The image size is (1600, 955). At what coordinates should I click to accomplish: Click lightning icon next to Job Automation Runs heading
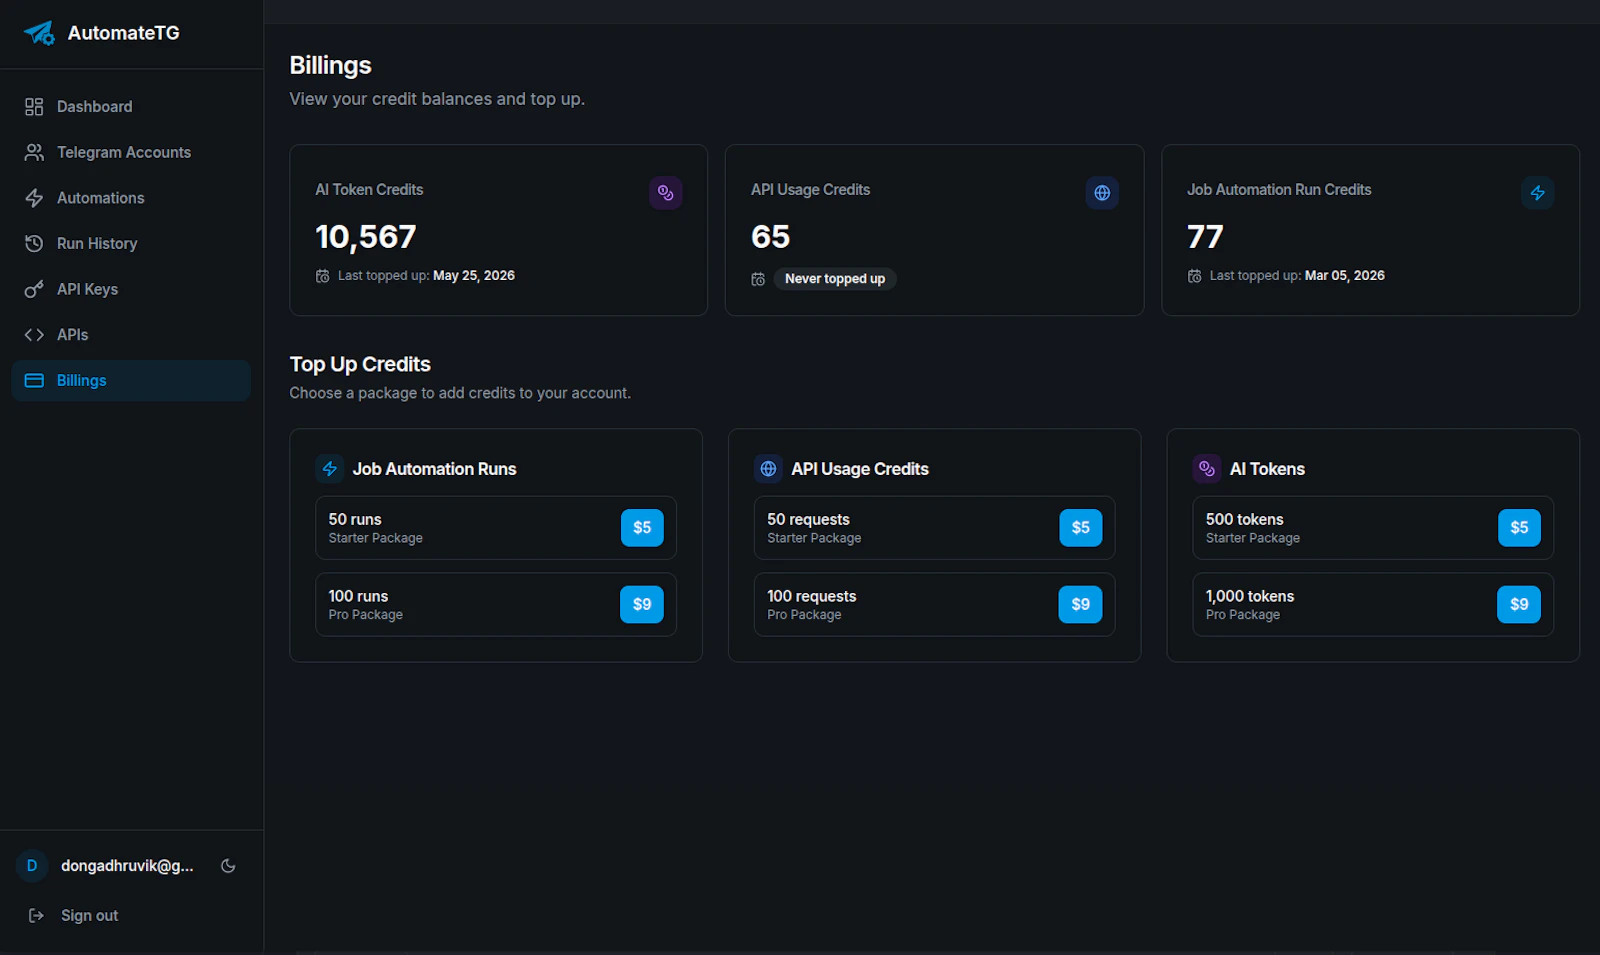click(330, 469)
